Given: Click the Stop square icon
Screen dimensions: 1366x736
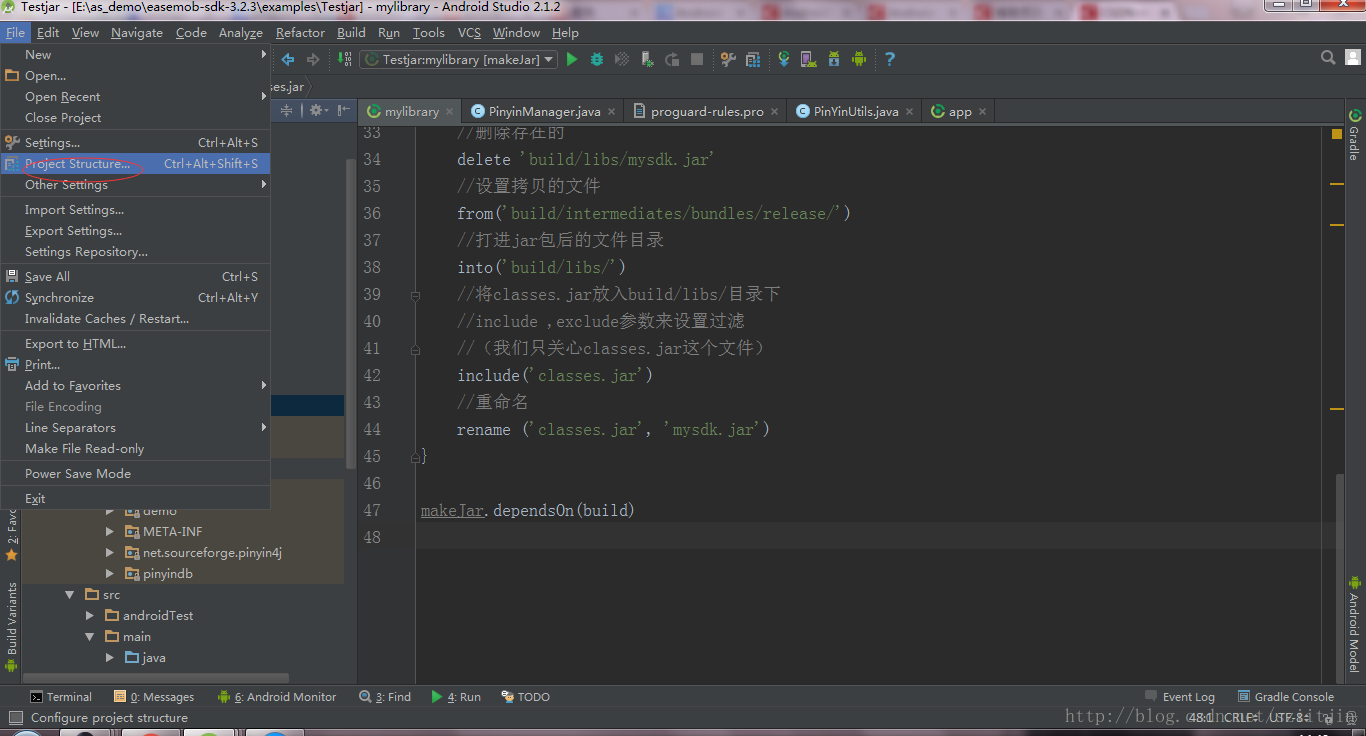Looking at the screenshot, I should (x=697, y=59).
